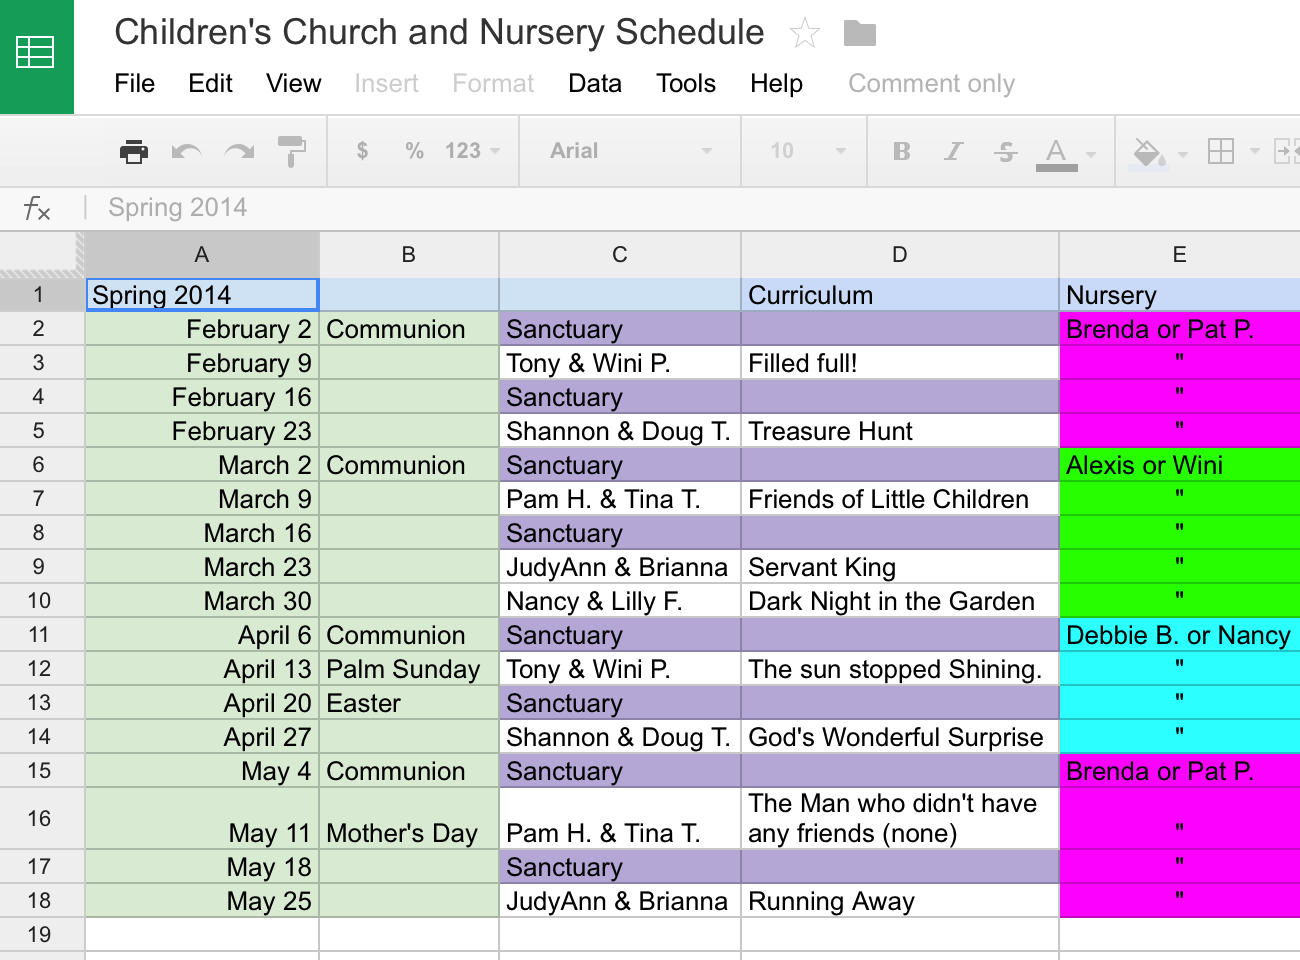The image size is (1300, 960).
Task: Select the Filled full! cell
Action: [900, 363]
